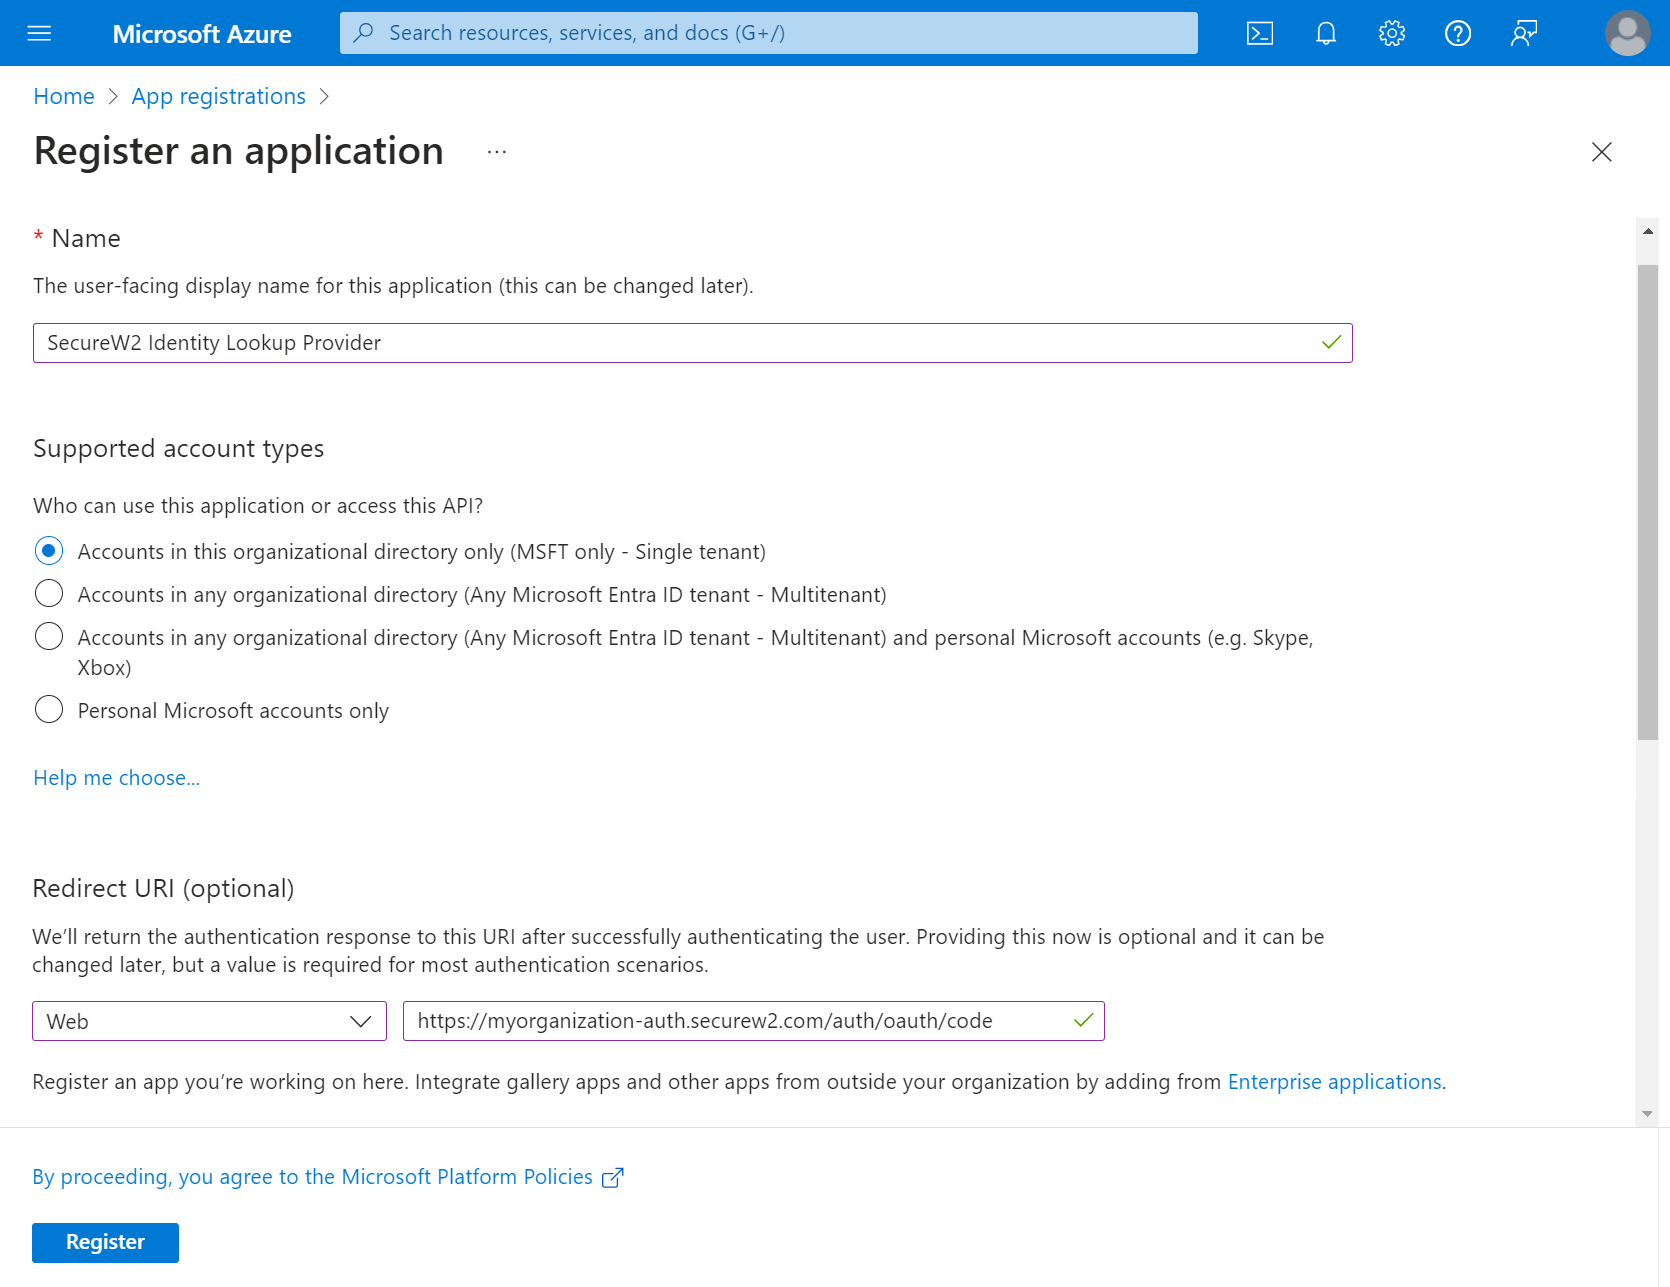Select Personal Microsoft accounts only

tap(49, 710)
